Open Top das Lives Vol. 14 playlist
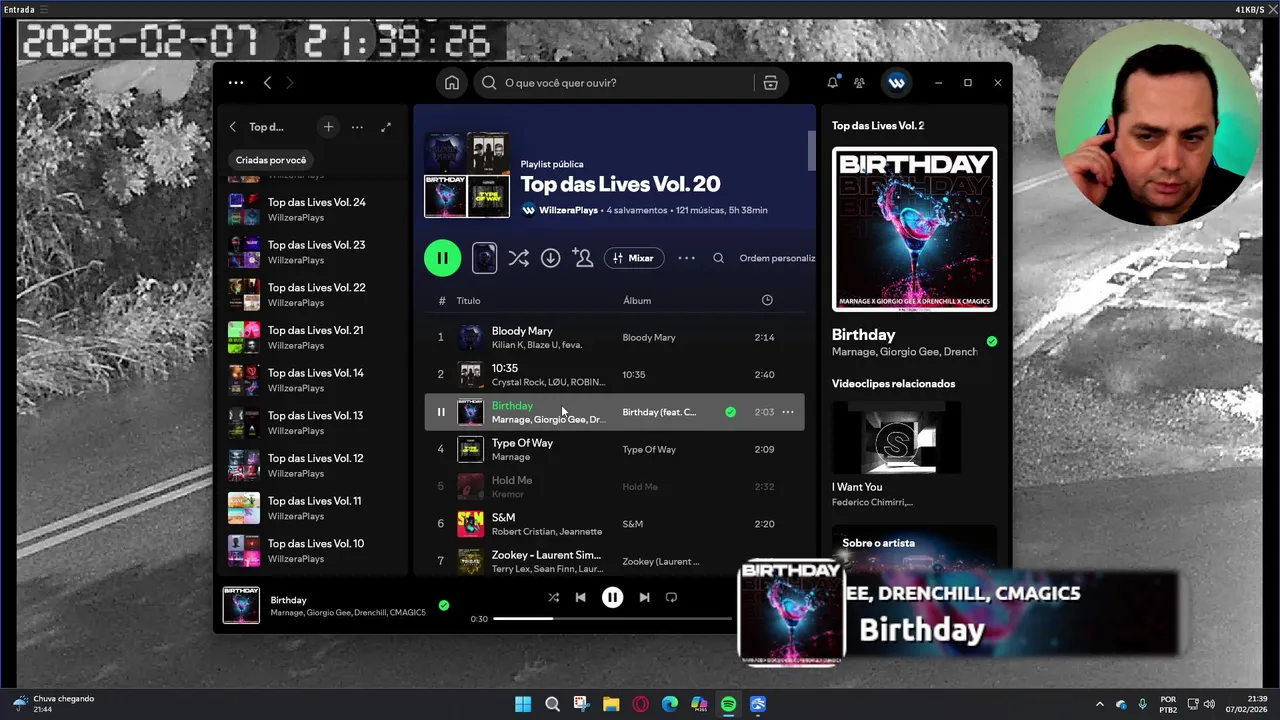Screen dimensions: 1280x720 tap(313, 380)
